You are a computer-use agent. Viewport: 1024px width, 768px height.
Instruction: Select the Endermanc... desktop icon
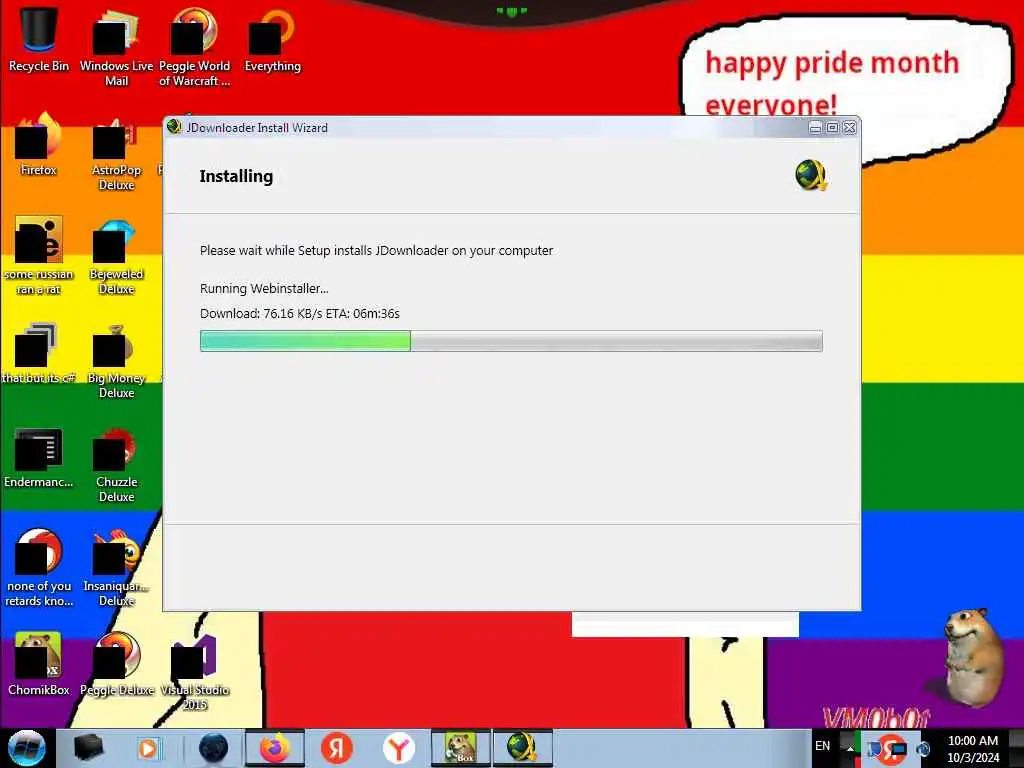[x=39, y=457]
